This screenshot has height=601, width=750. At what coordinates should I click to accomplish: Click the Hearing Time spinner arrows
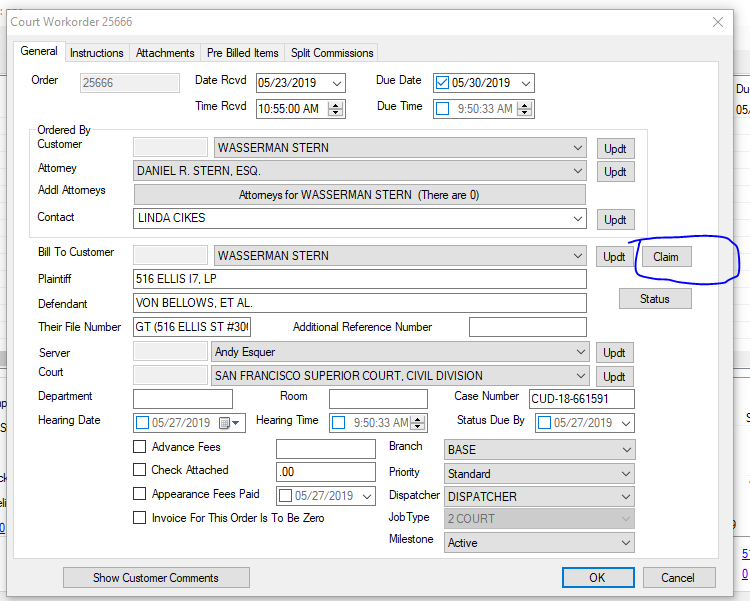tap(418, 423)
